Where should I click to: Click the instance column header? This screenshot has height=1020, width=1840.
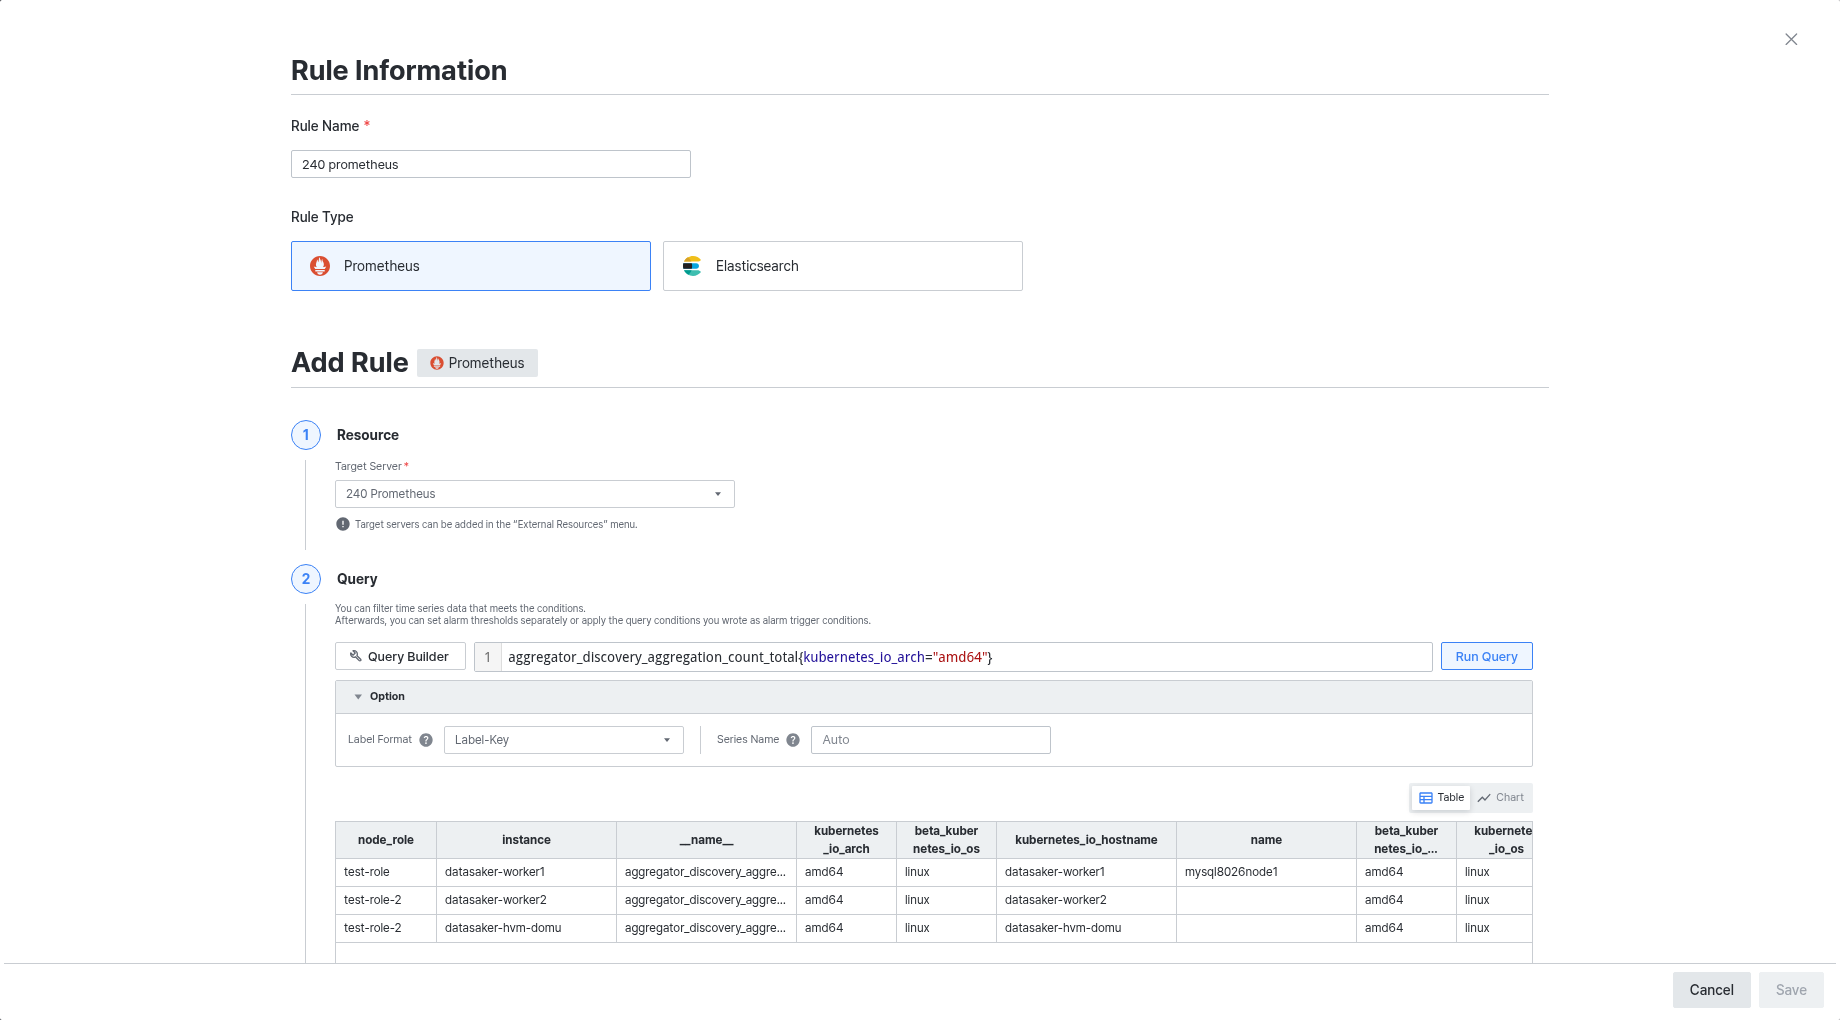pos(526,840)
